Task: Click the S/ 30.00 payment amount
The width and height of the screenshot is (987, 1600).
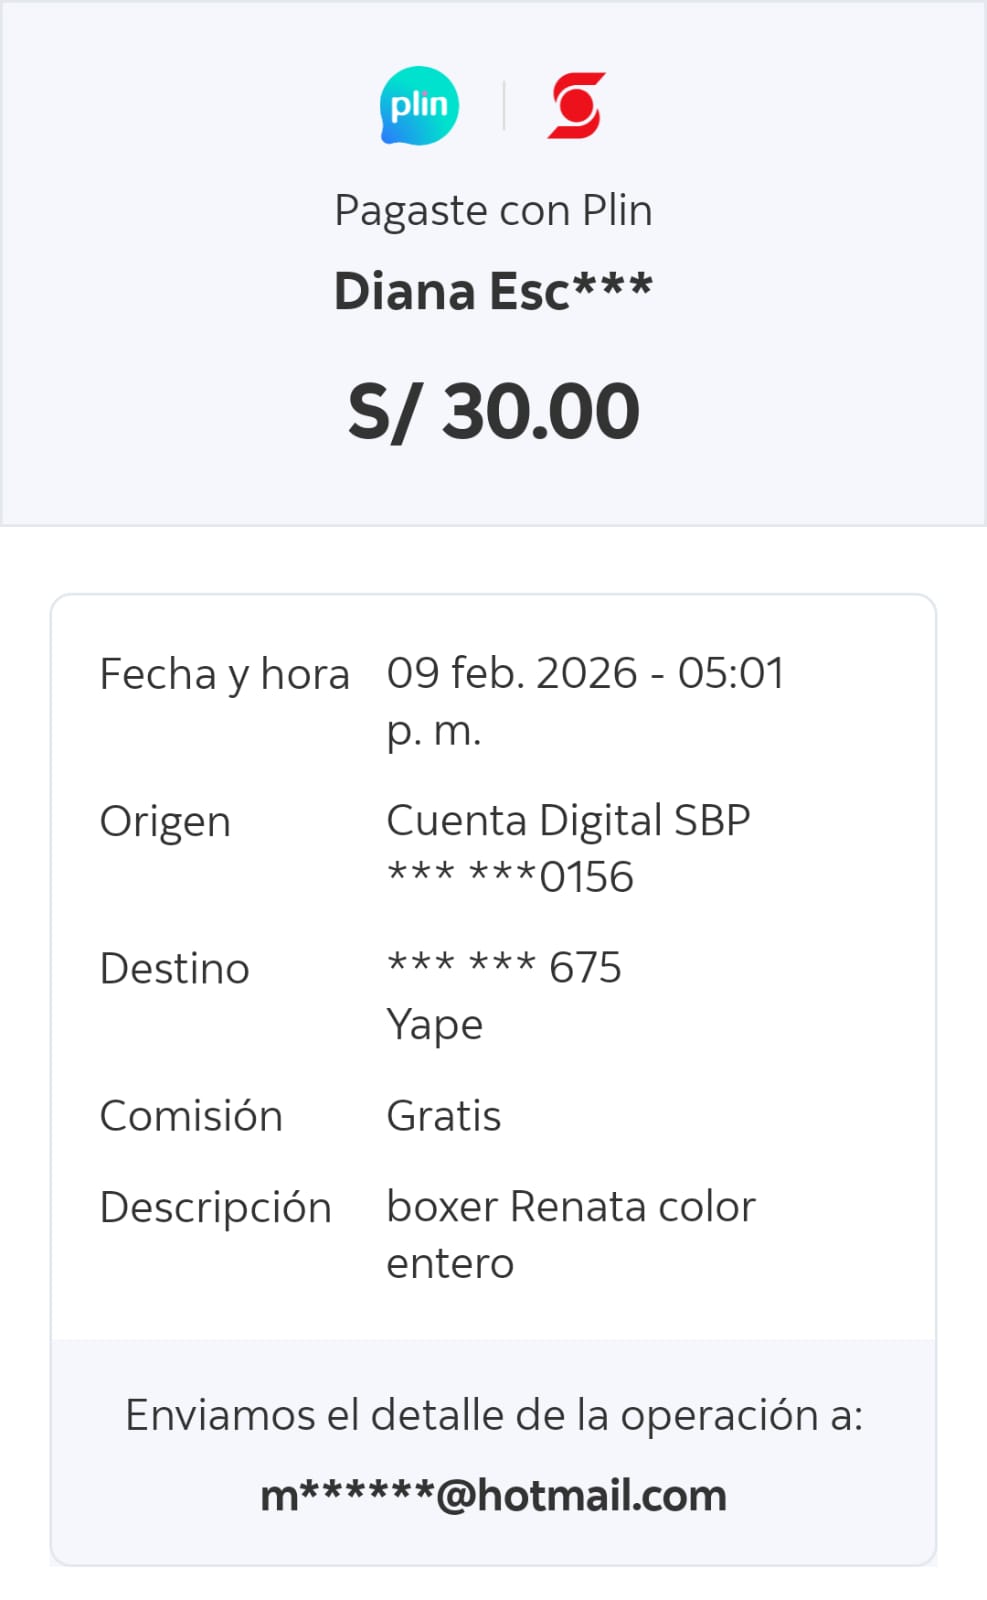Action: 493,411
